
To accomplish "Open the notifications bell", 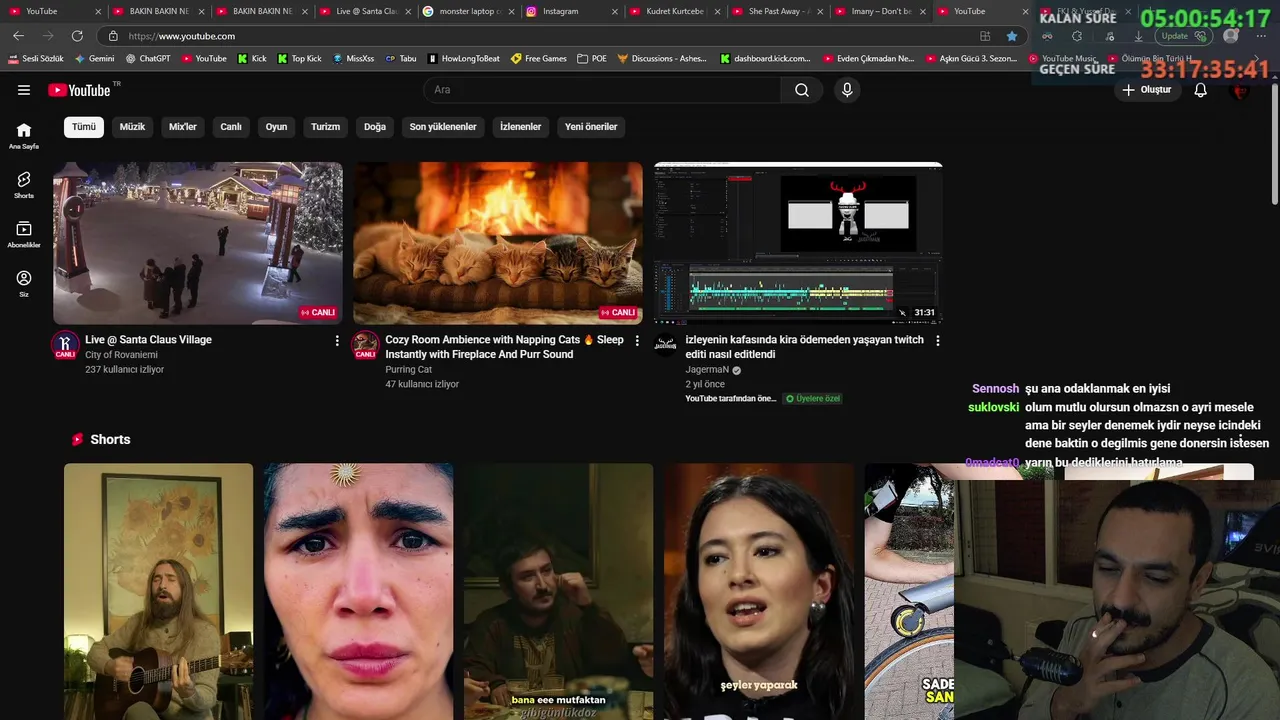I will click(x=1201, y=90).
